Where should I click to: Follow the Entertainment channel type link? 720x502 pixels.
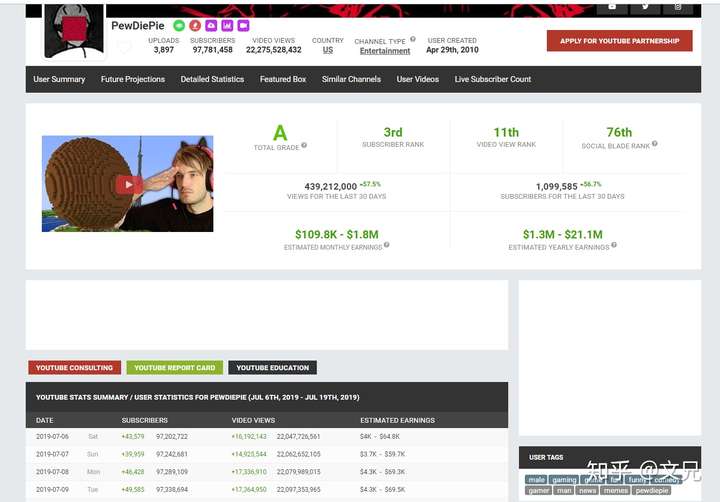pyautogui.click(x=385, y=51)
